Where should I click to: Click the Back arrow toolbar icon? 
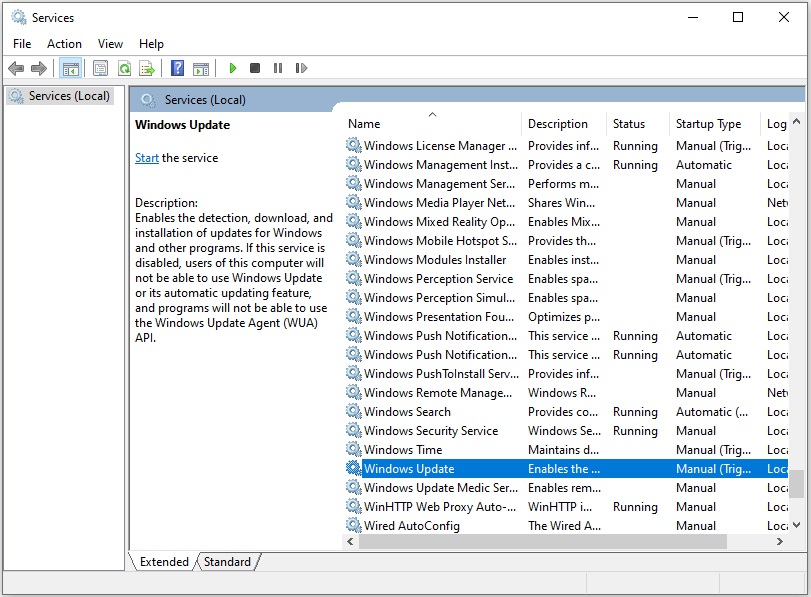[x=16, y=68]
